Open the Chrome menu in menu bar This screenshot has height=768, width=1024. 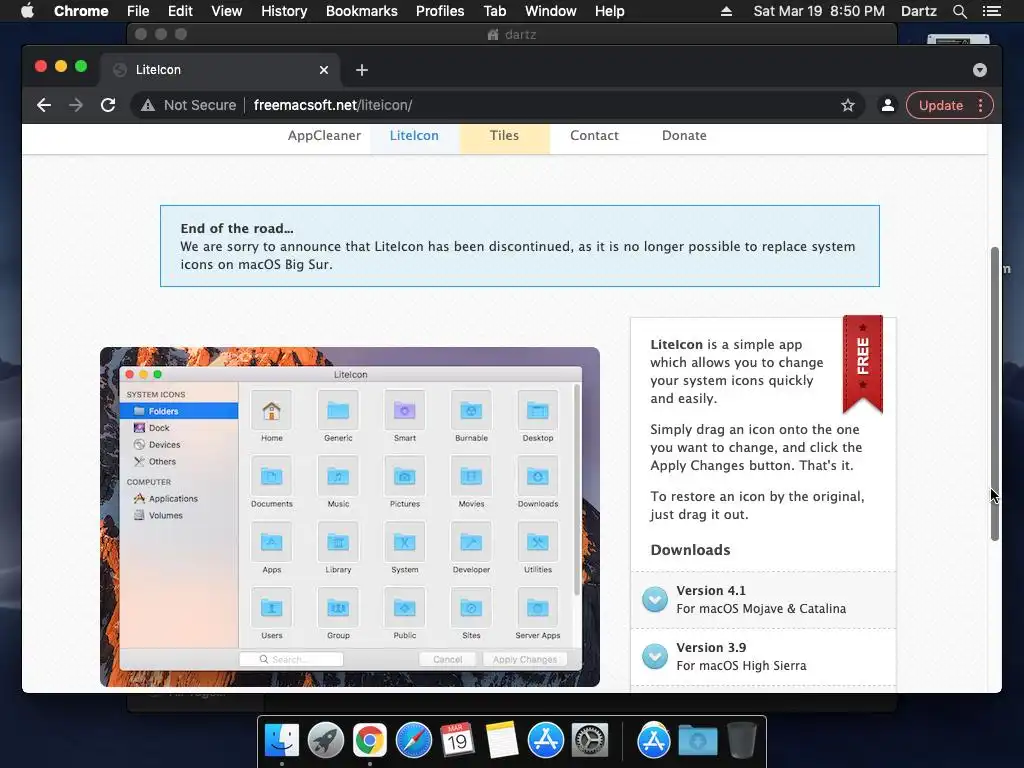coord(81,11)
